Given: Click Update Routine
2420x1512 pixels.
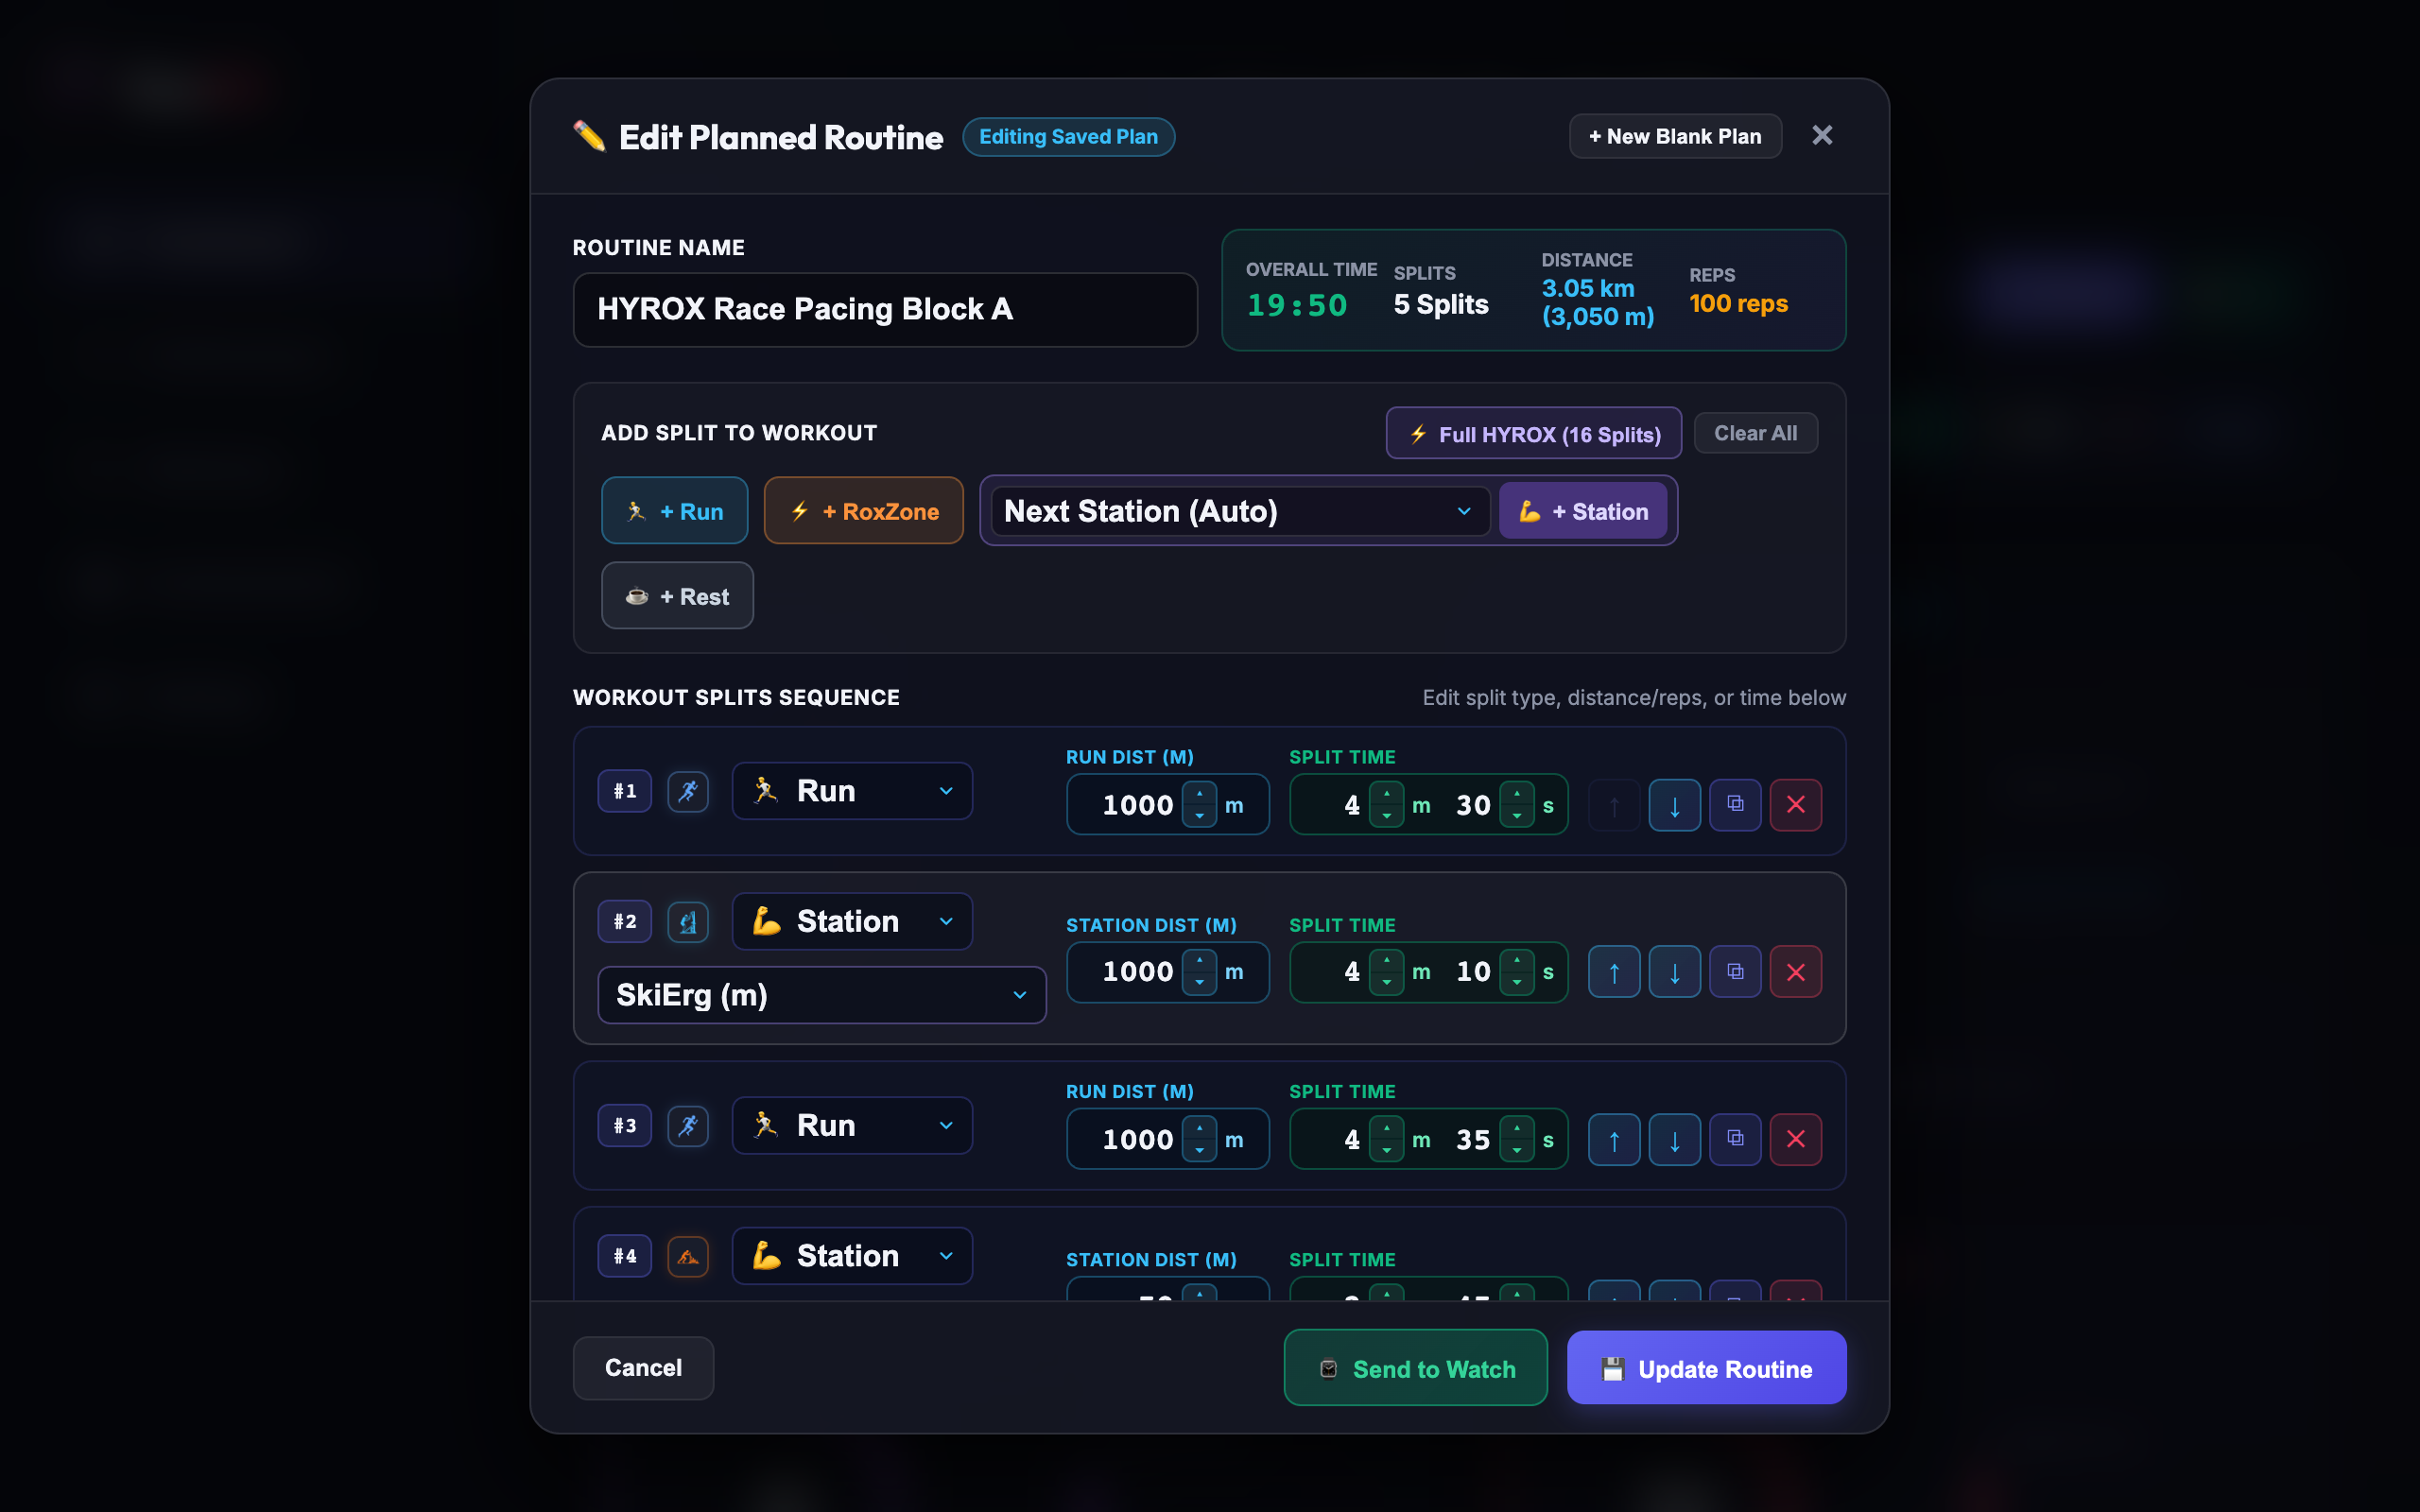Looking at the screenshot, I should click(1706, 1368).
